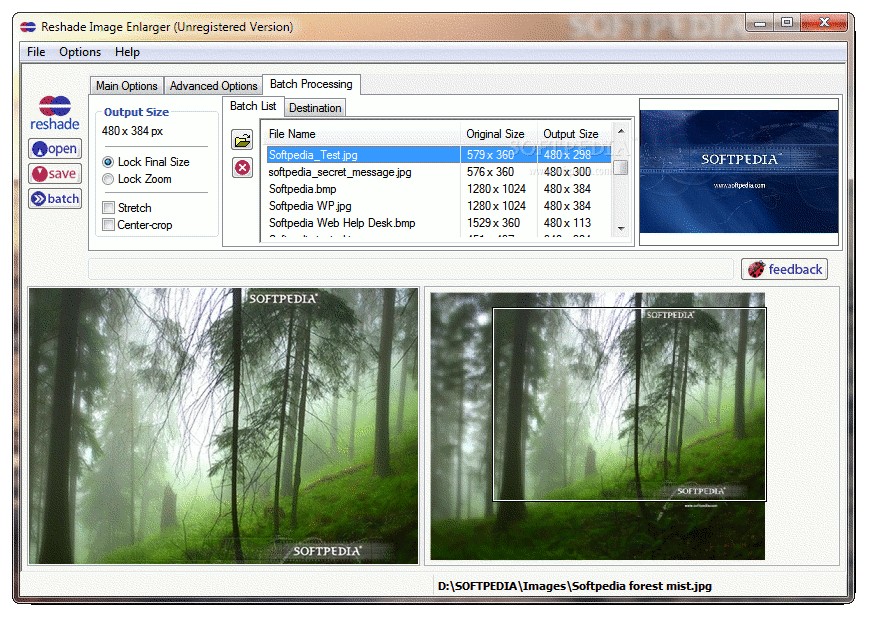Viewport: 875px width, 624px height.
Task: Click the Reshade title bar icon
Action: tap(28, 27)
